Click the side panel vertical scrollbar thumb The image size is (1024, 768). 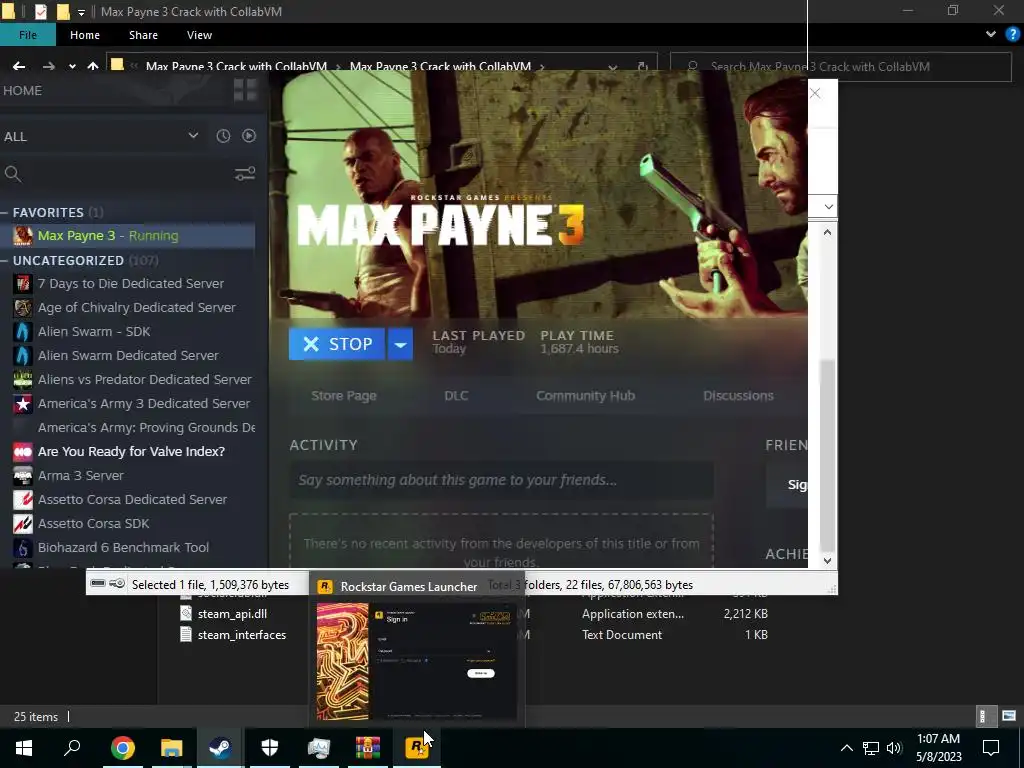click(x=827, y=455)
